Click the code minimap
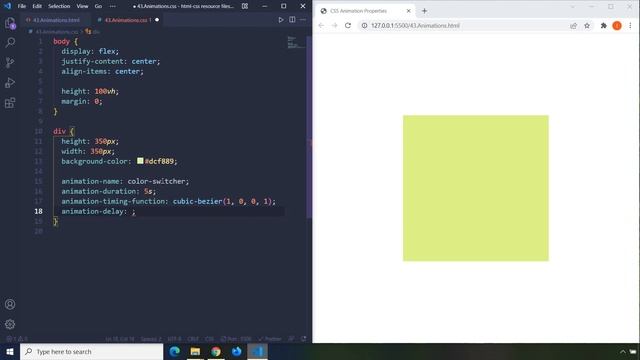 pyautogui.click(x=295, y=42)
